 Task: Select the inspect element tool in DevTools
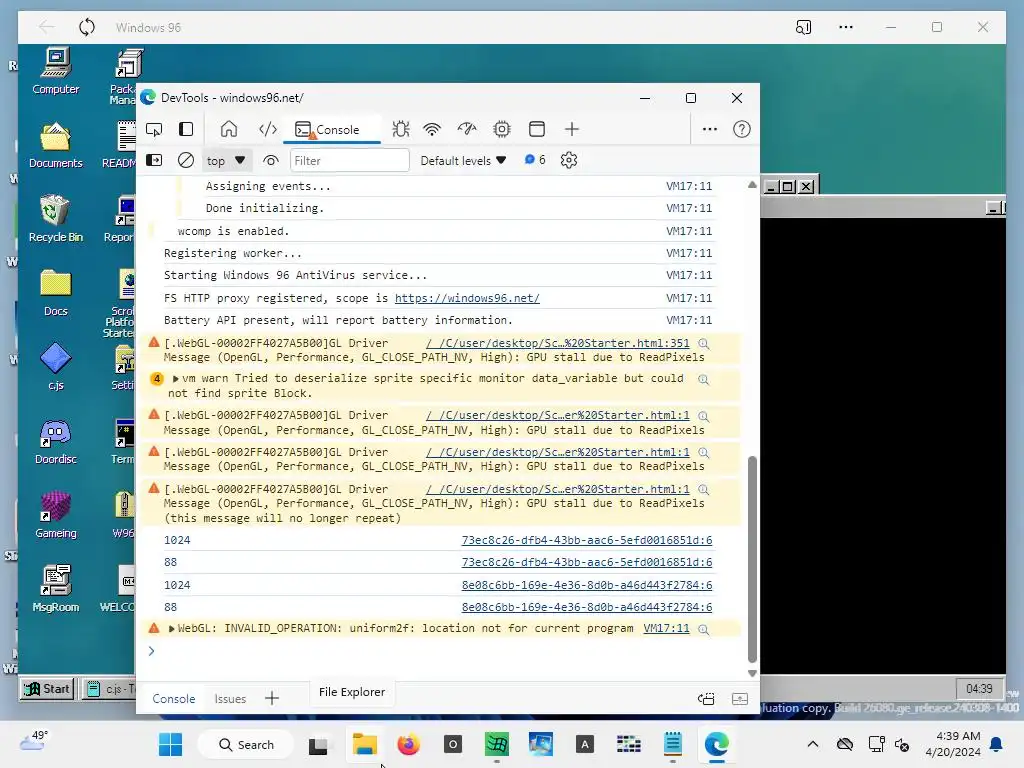(154, 129)
